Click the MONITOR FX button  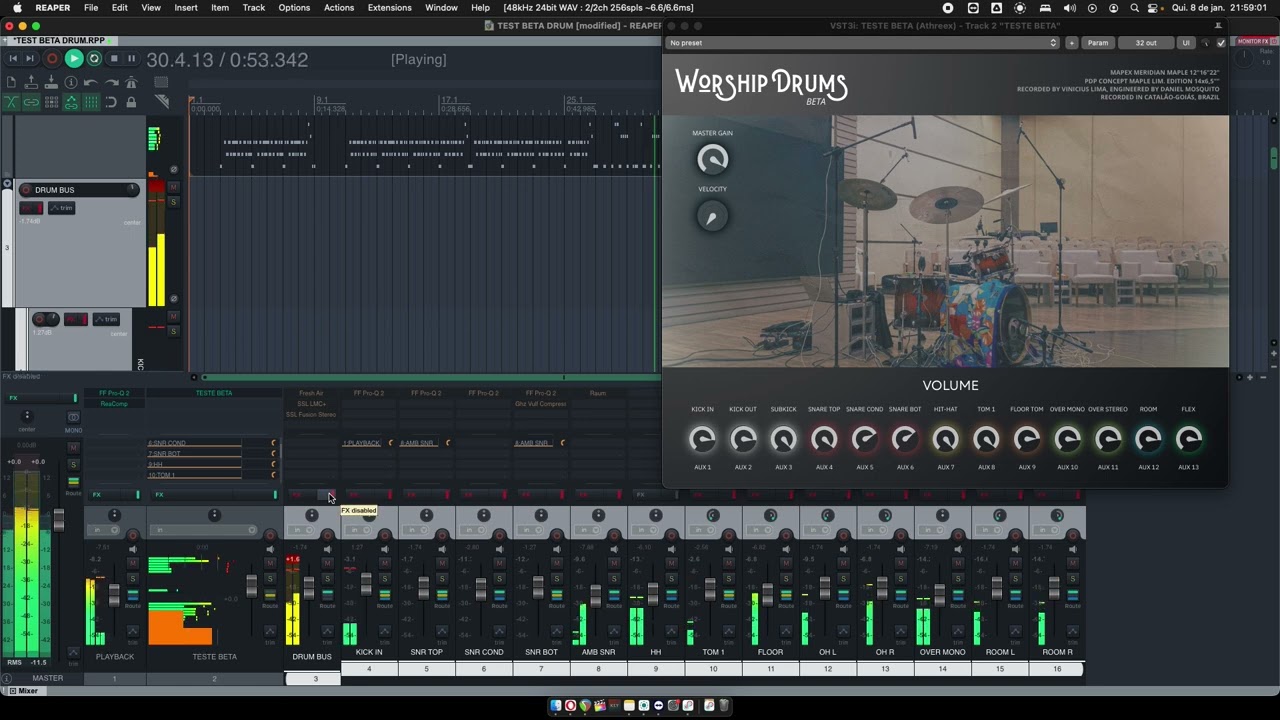point(1252,42)
